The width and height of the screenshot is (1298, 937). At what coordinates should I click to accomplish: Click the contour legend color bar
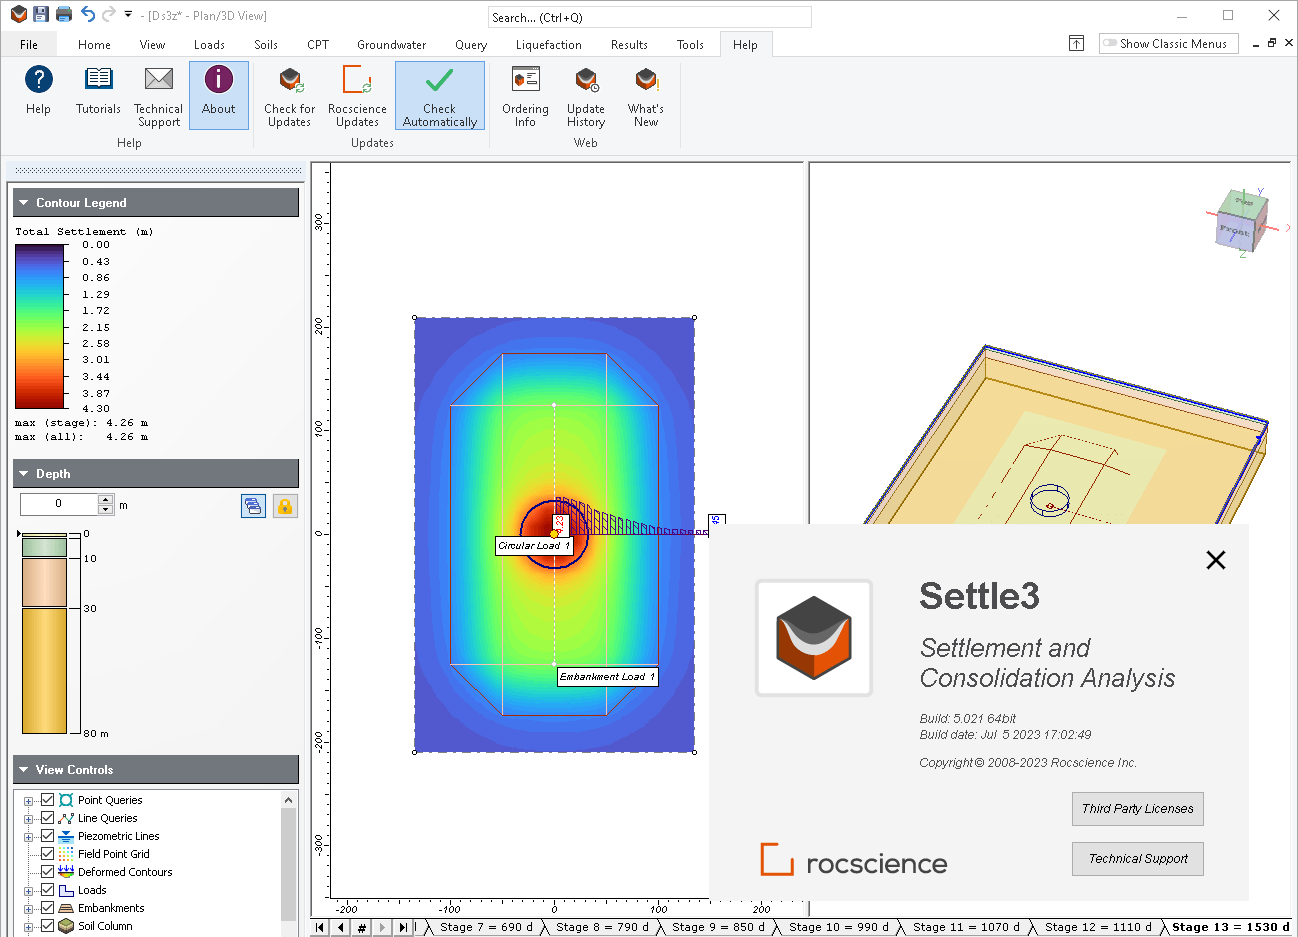tap(40, 327)
